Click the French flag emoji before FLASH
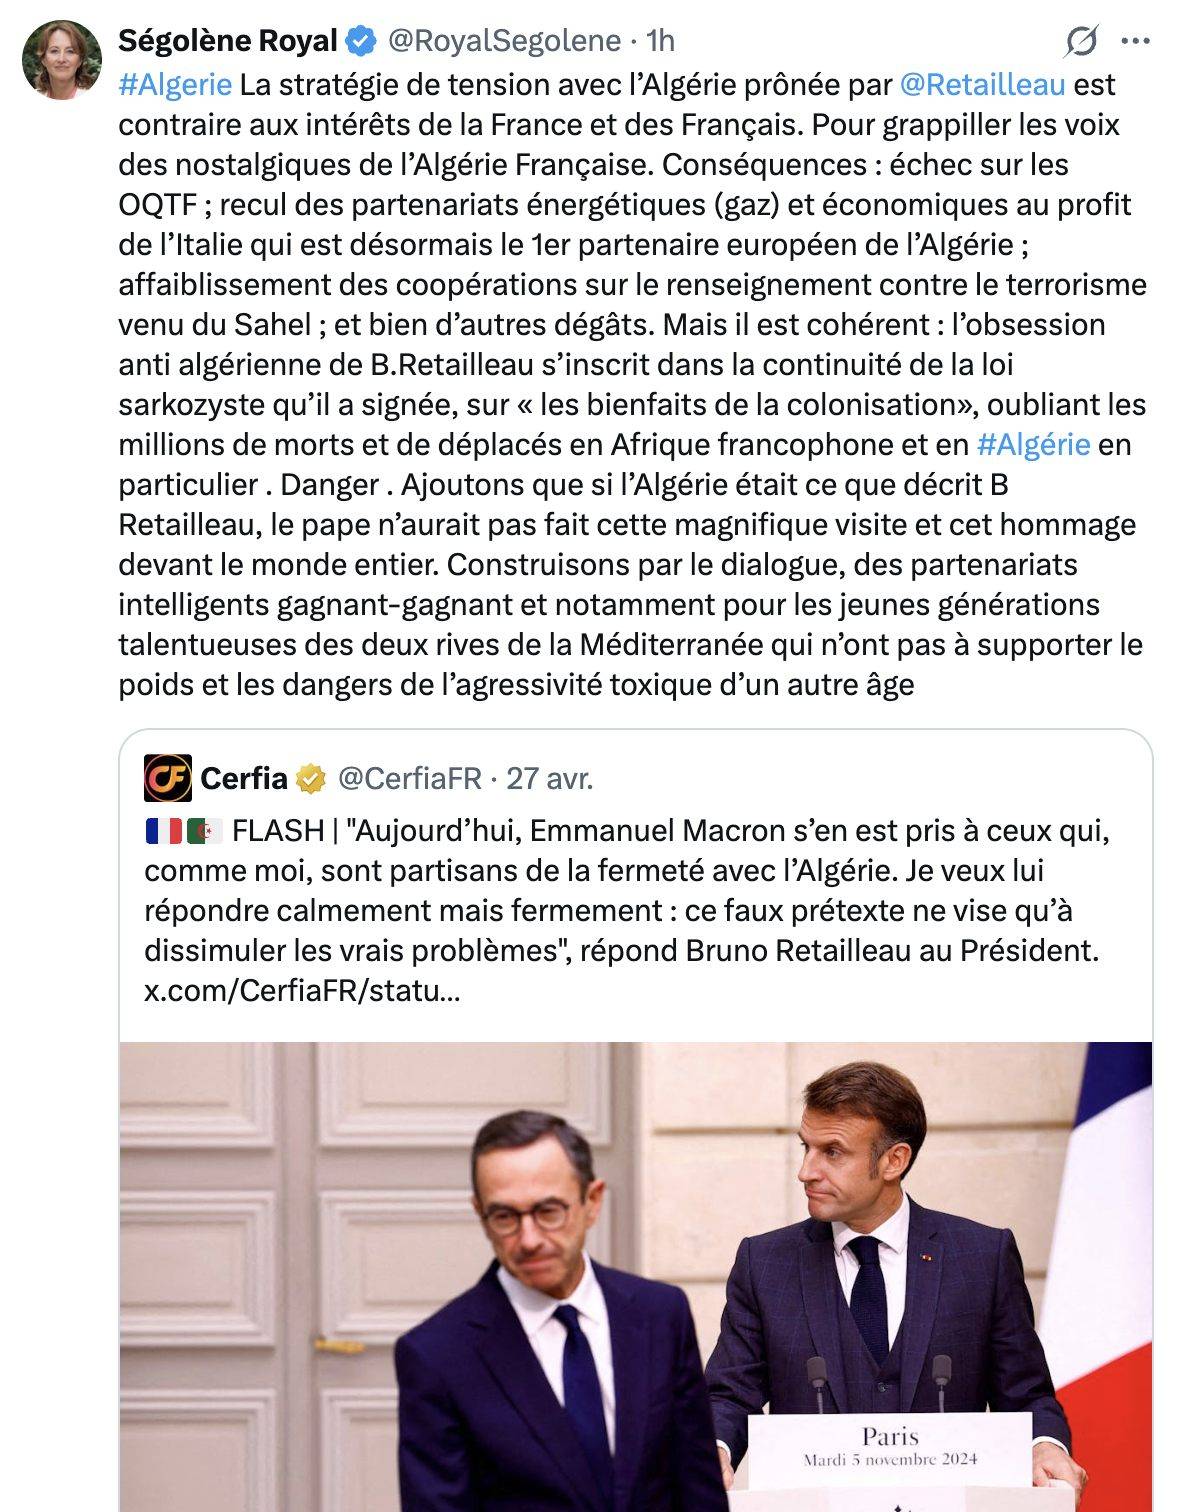This screenshot has width=1180, height=1512. [163, 831]
